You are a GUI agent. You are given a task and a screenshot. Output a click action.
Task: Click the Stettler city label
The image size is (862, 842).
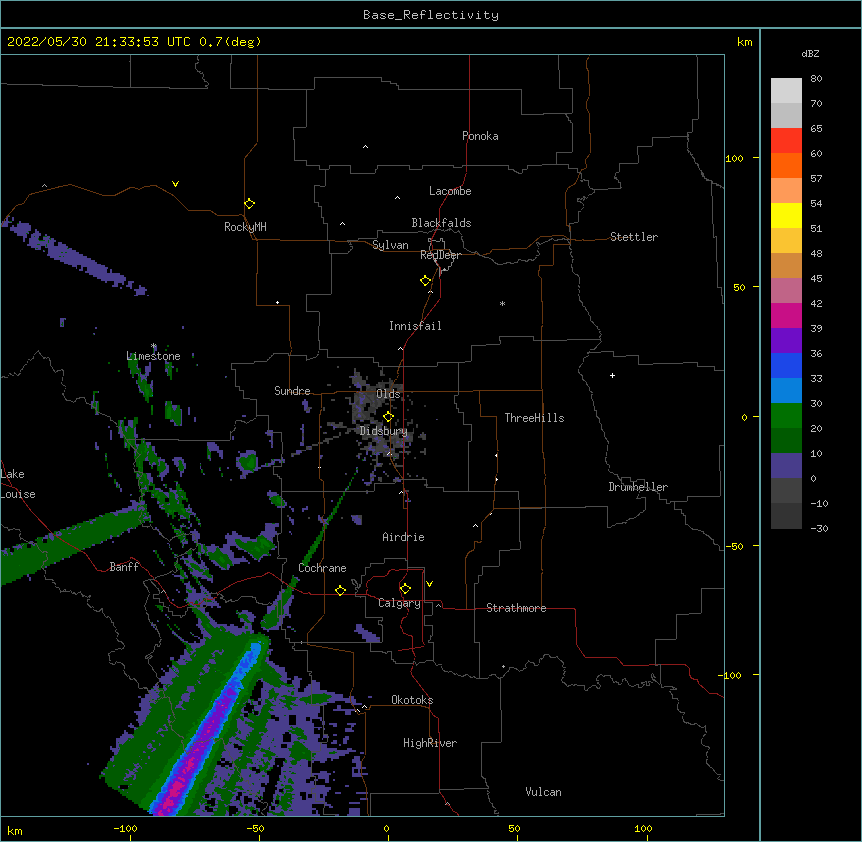coord(634,237)
